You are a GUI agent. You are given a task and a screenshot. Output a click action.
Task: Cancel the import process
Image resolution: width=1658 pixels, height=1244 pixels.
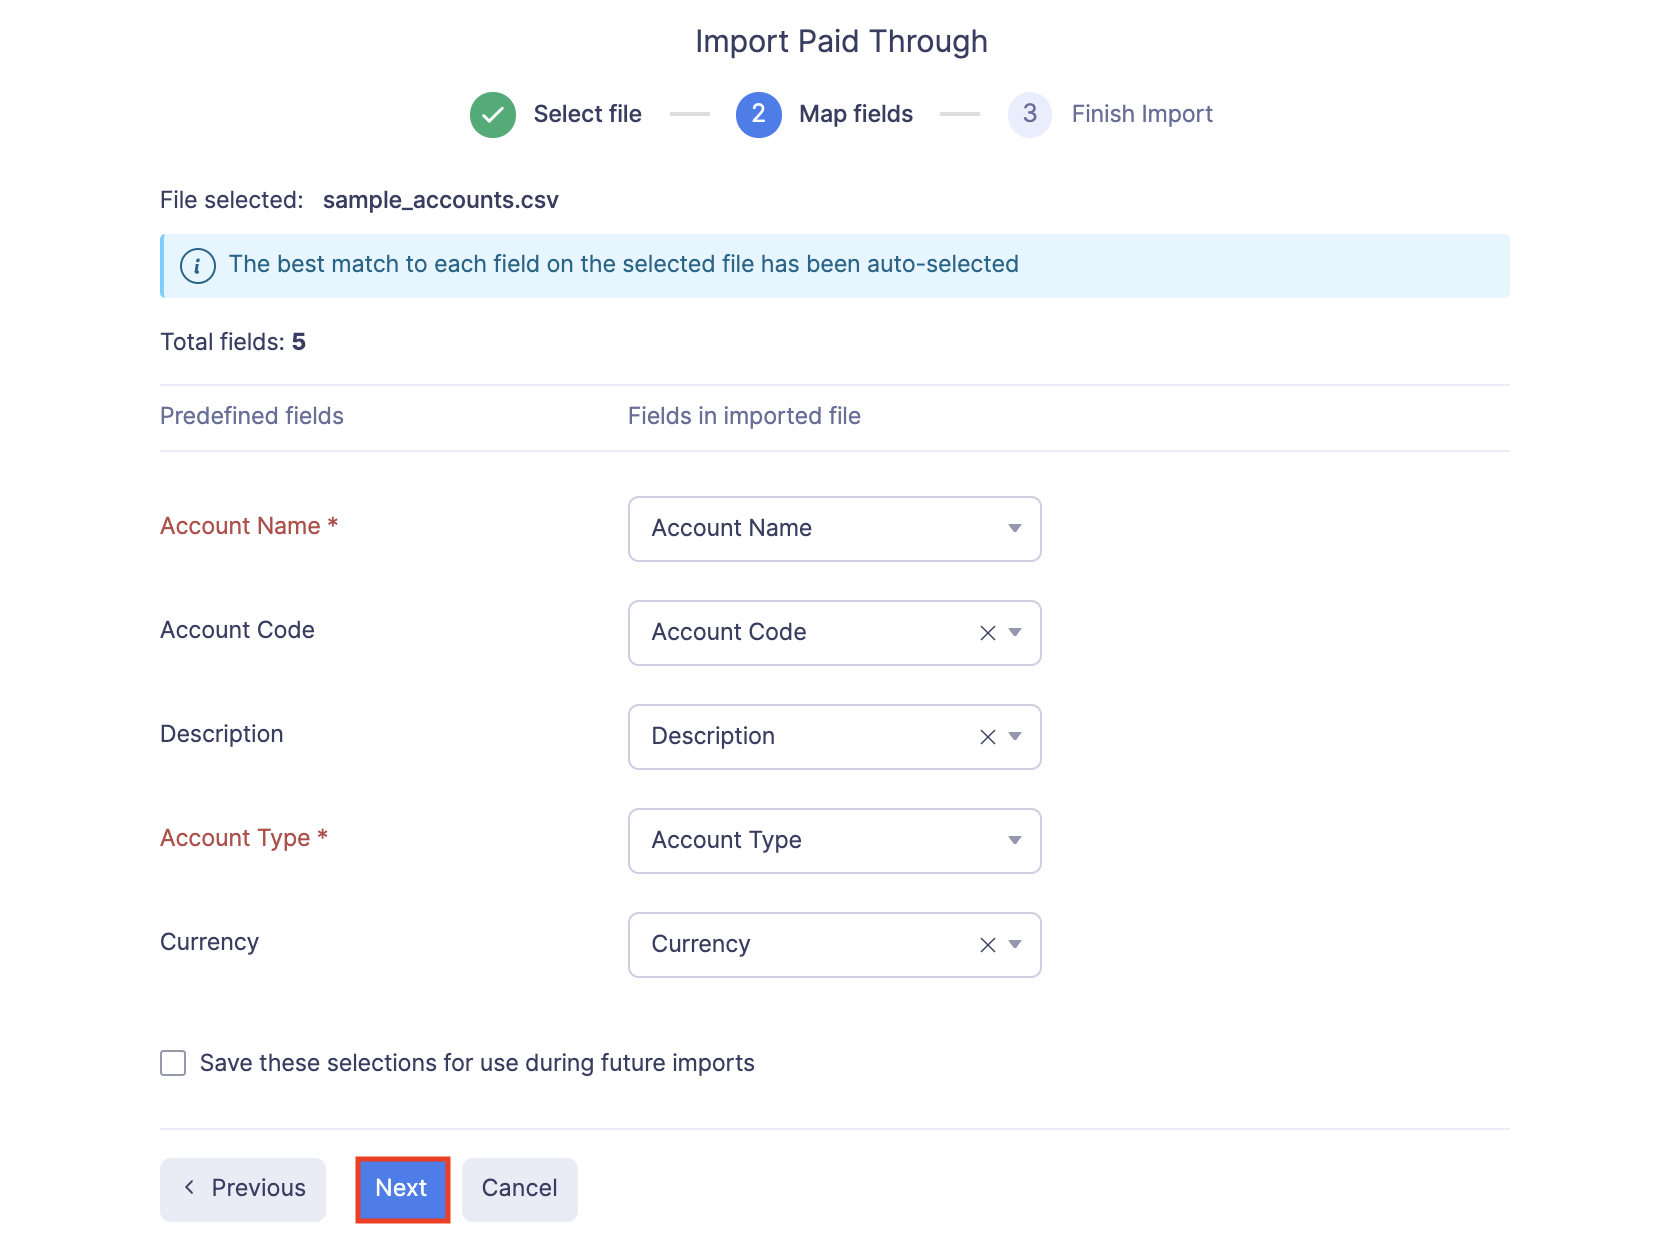pos(519,1188)
